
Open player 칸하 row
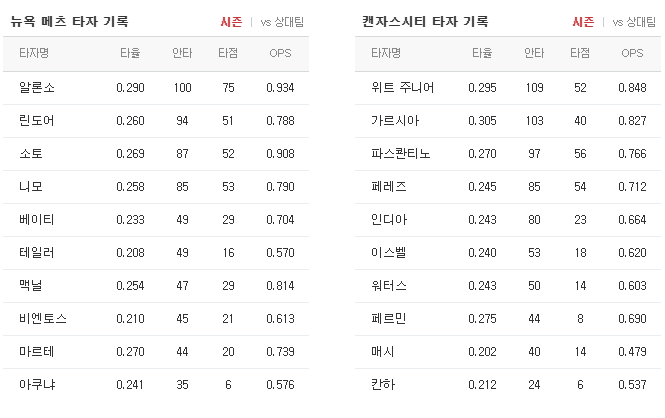(508, 385)
